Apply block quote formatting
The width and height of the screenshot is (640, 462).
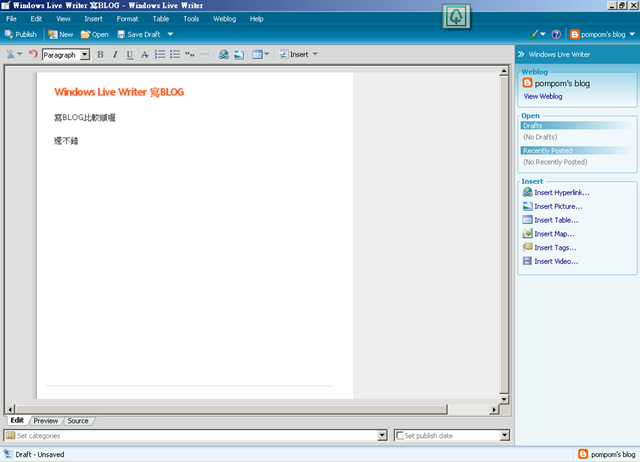pos(190,54)
